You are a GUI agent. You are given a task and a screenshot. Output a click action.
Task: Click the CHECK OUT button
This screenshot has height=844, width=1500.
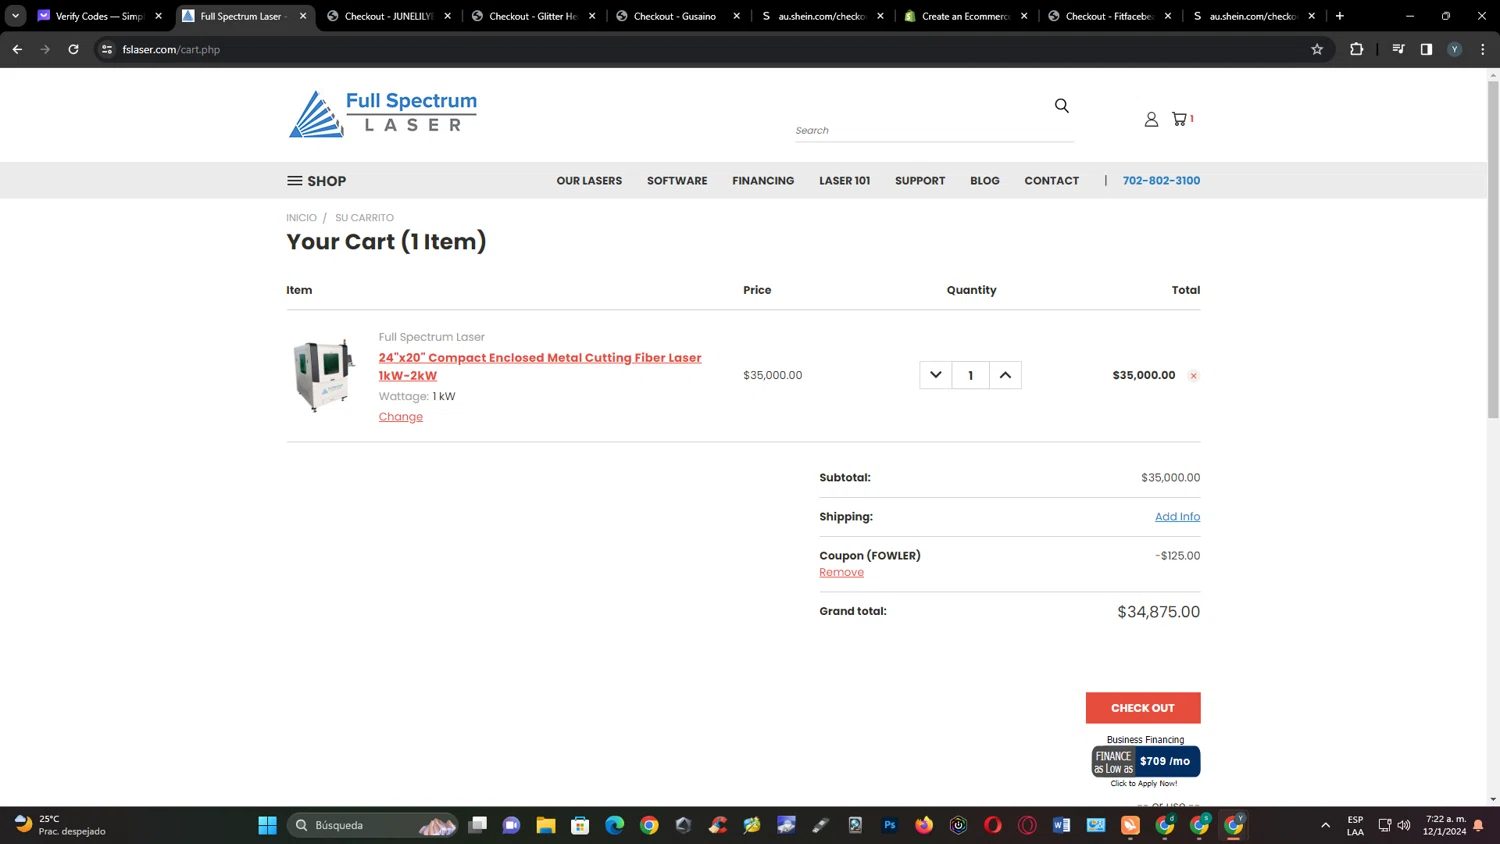pyautogui.click(x=1143, y=708)
